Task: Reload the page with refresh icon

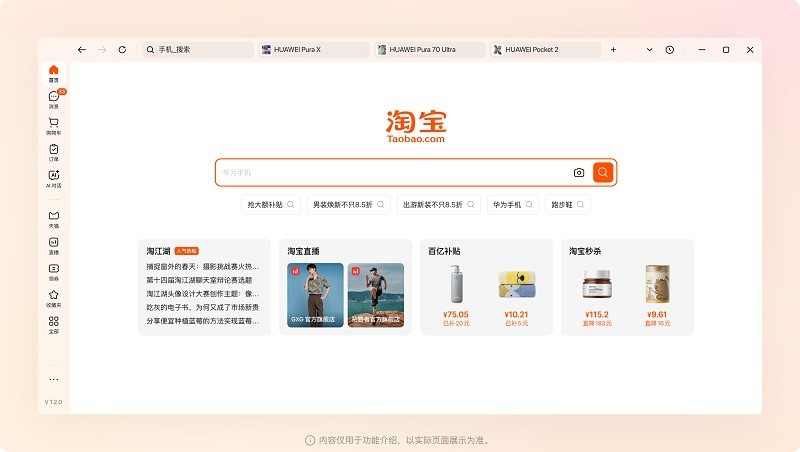Action: [x=122, y=49]
